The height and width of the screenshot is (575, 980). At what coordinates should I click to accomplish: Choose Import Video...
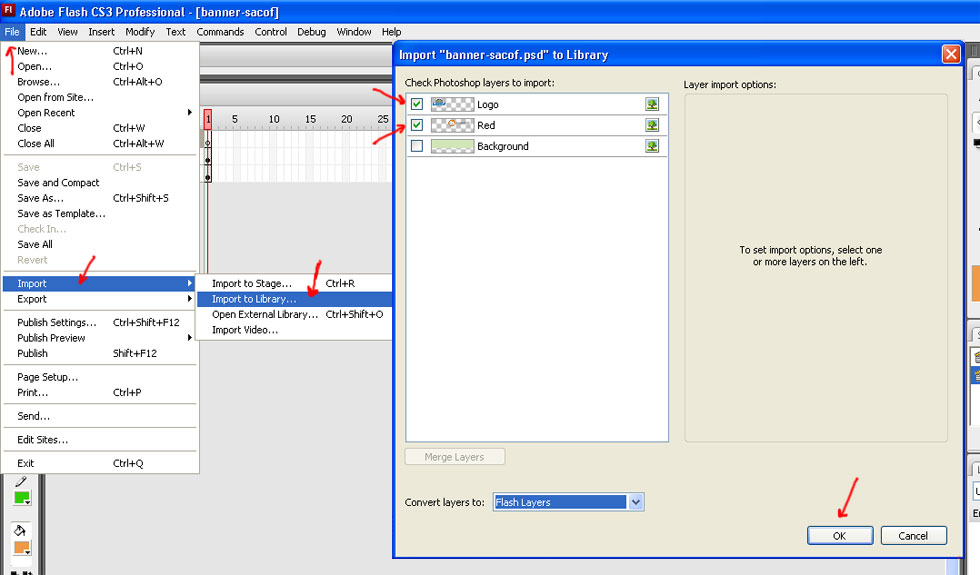(x=294, y=330)
